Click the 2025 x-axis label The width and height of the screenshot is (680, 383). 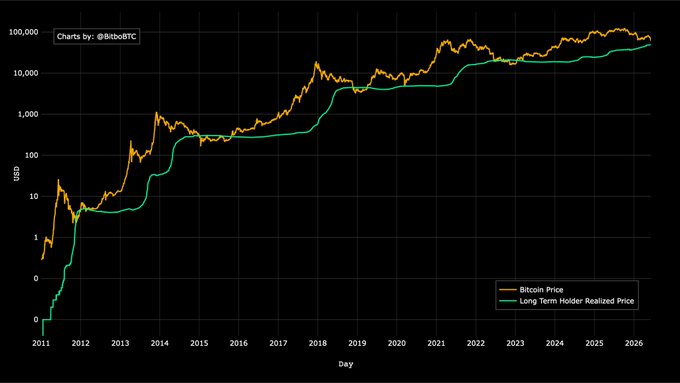pos(595,344)
